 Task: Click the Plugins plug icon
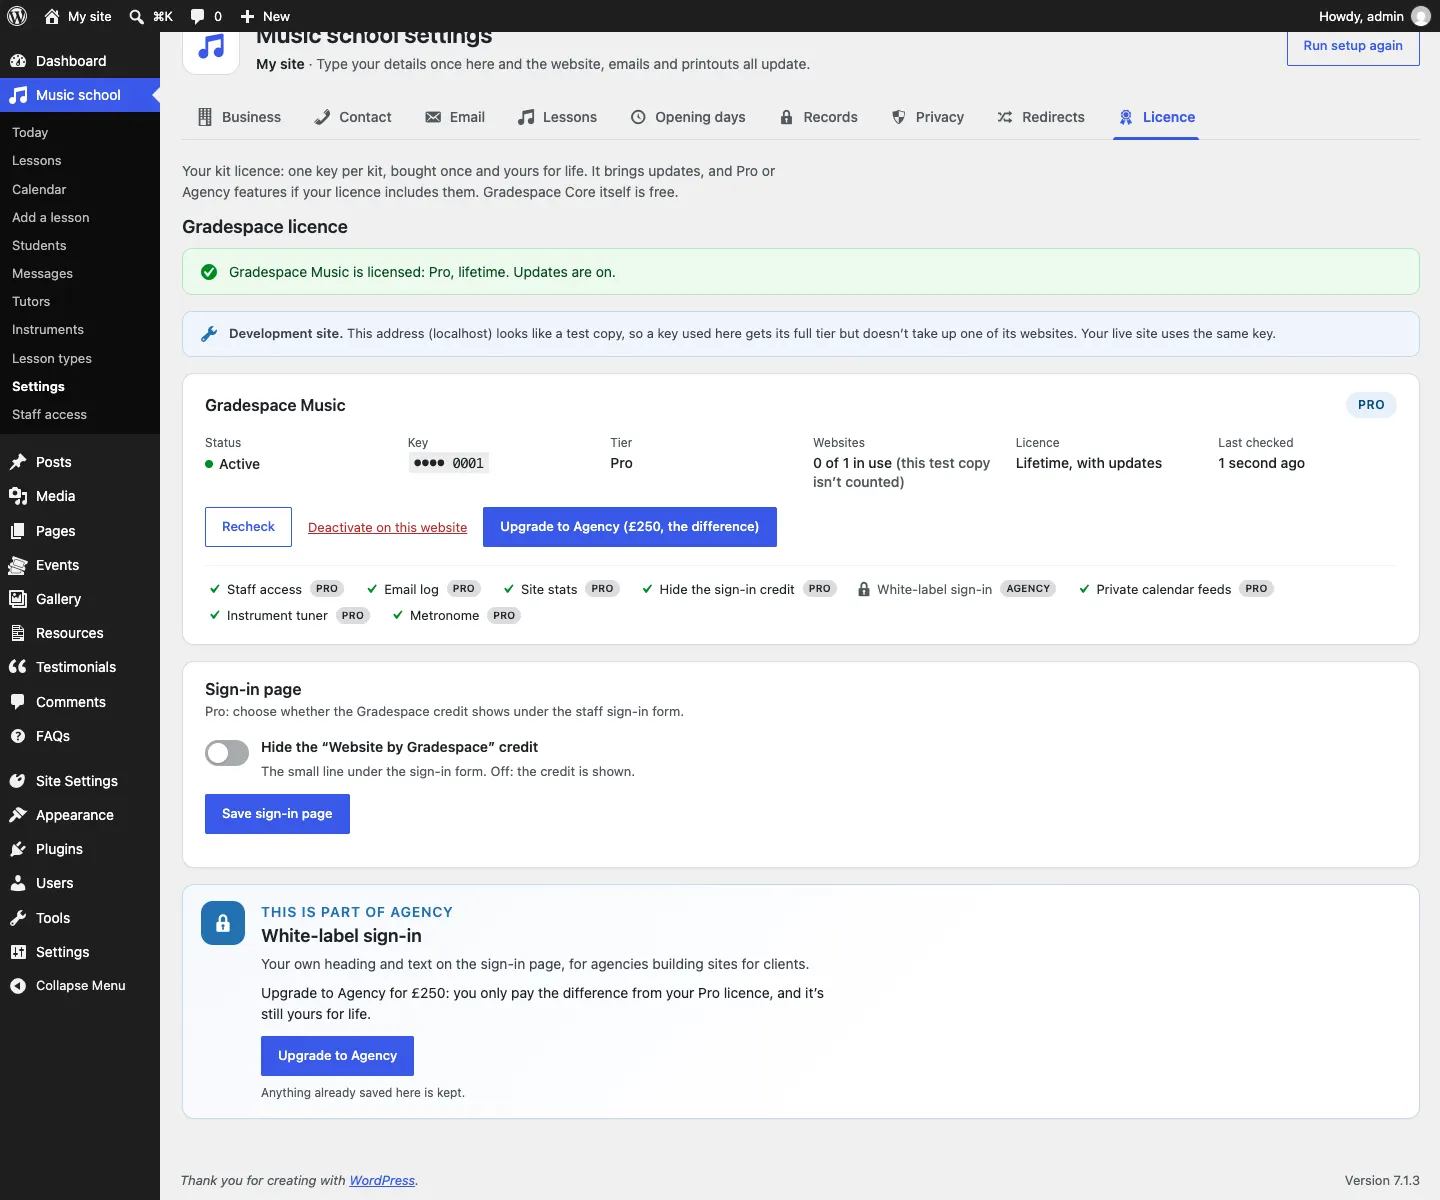pyautogui.click(x=18, y=849)
